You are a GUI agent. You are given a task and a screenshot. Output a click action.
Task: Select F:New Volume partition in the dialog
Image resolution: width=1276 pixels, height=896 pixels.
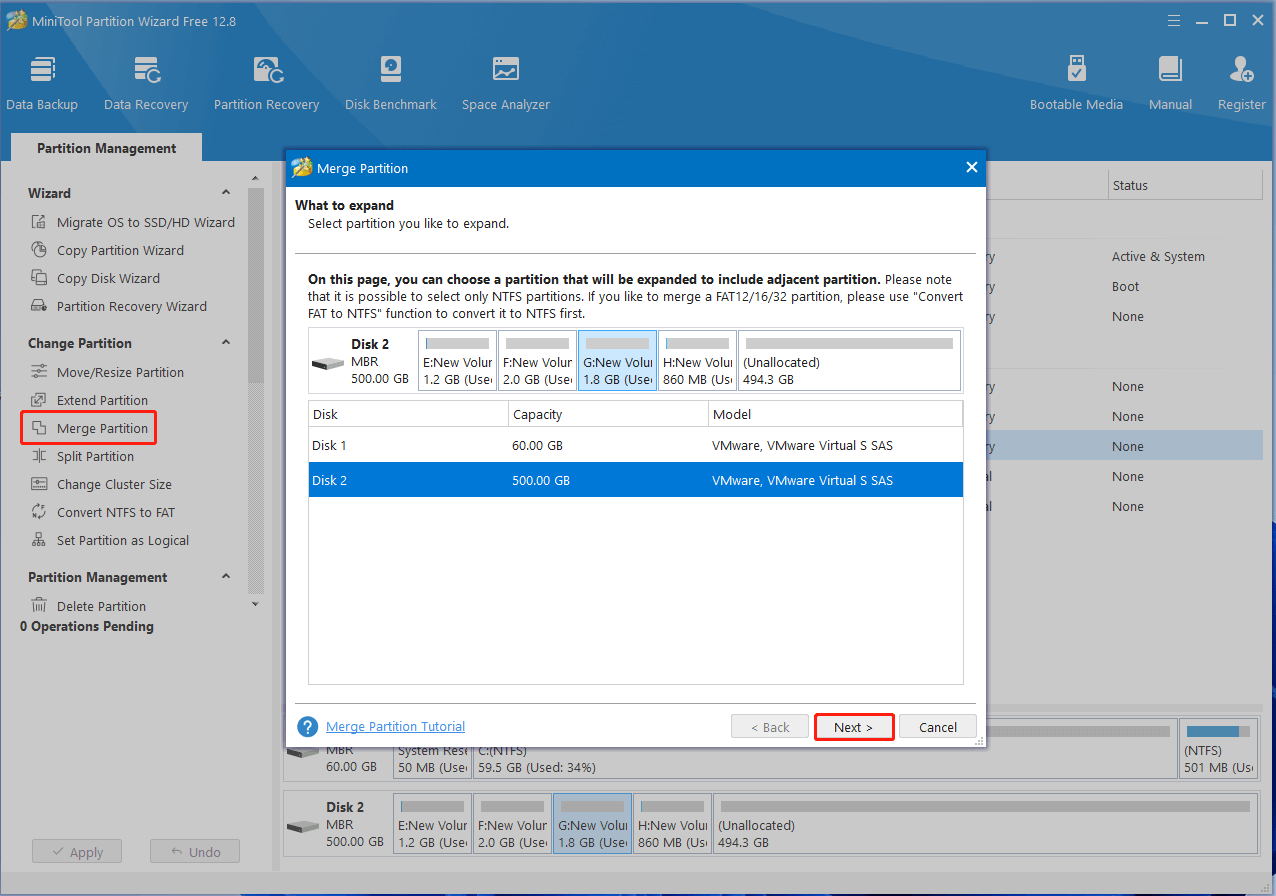click(537, 361)
